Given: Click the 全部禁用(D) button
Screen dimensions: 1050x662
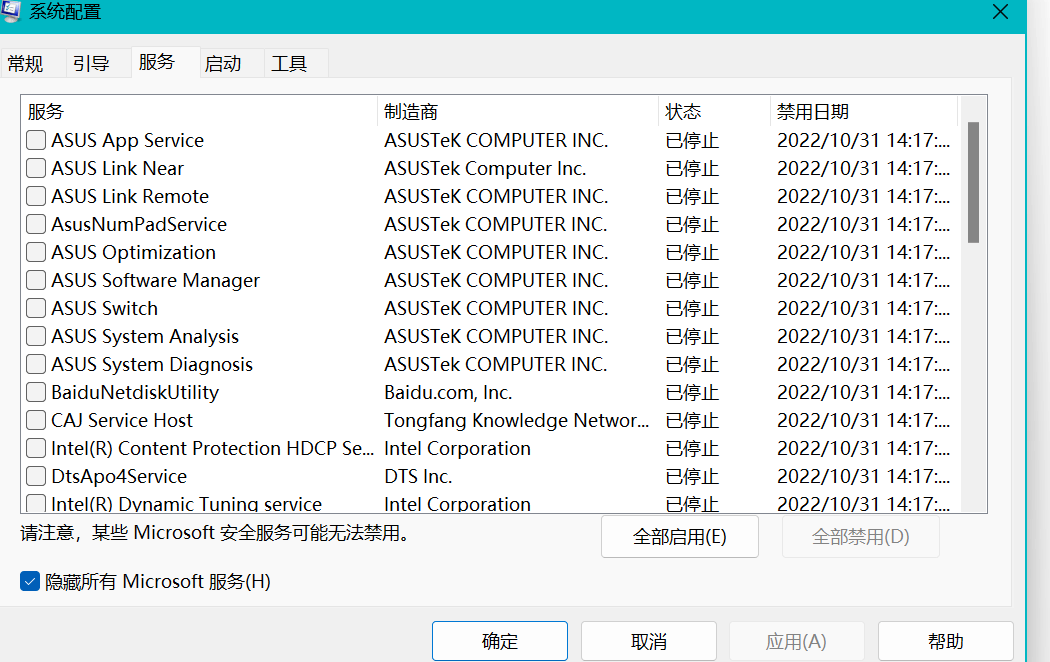Looking at the screenshot, I should pos(860,537).
